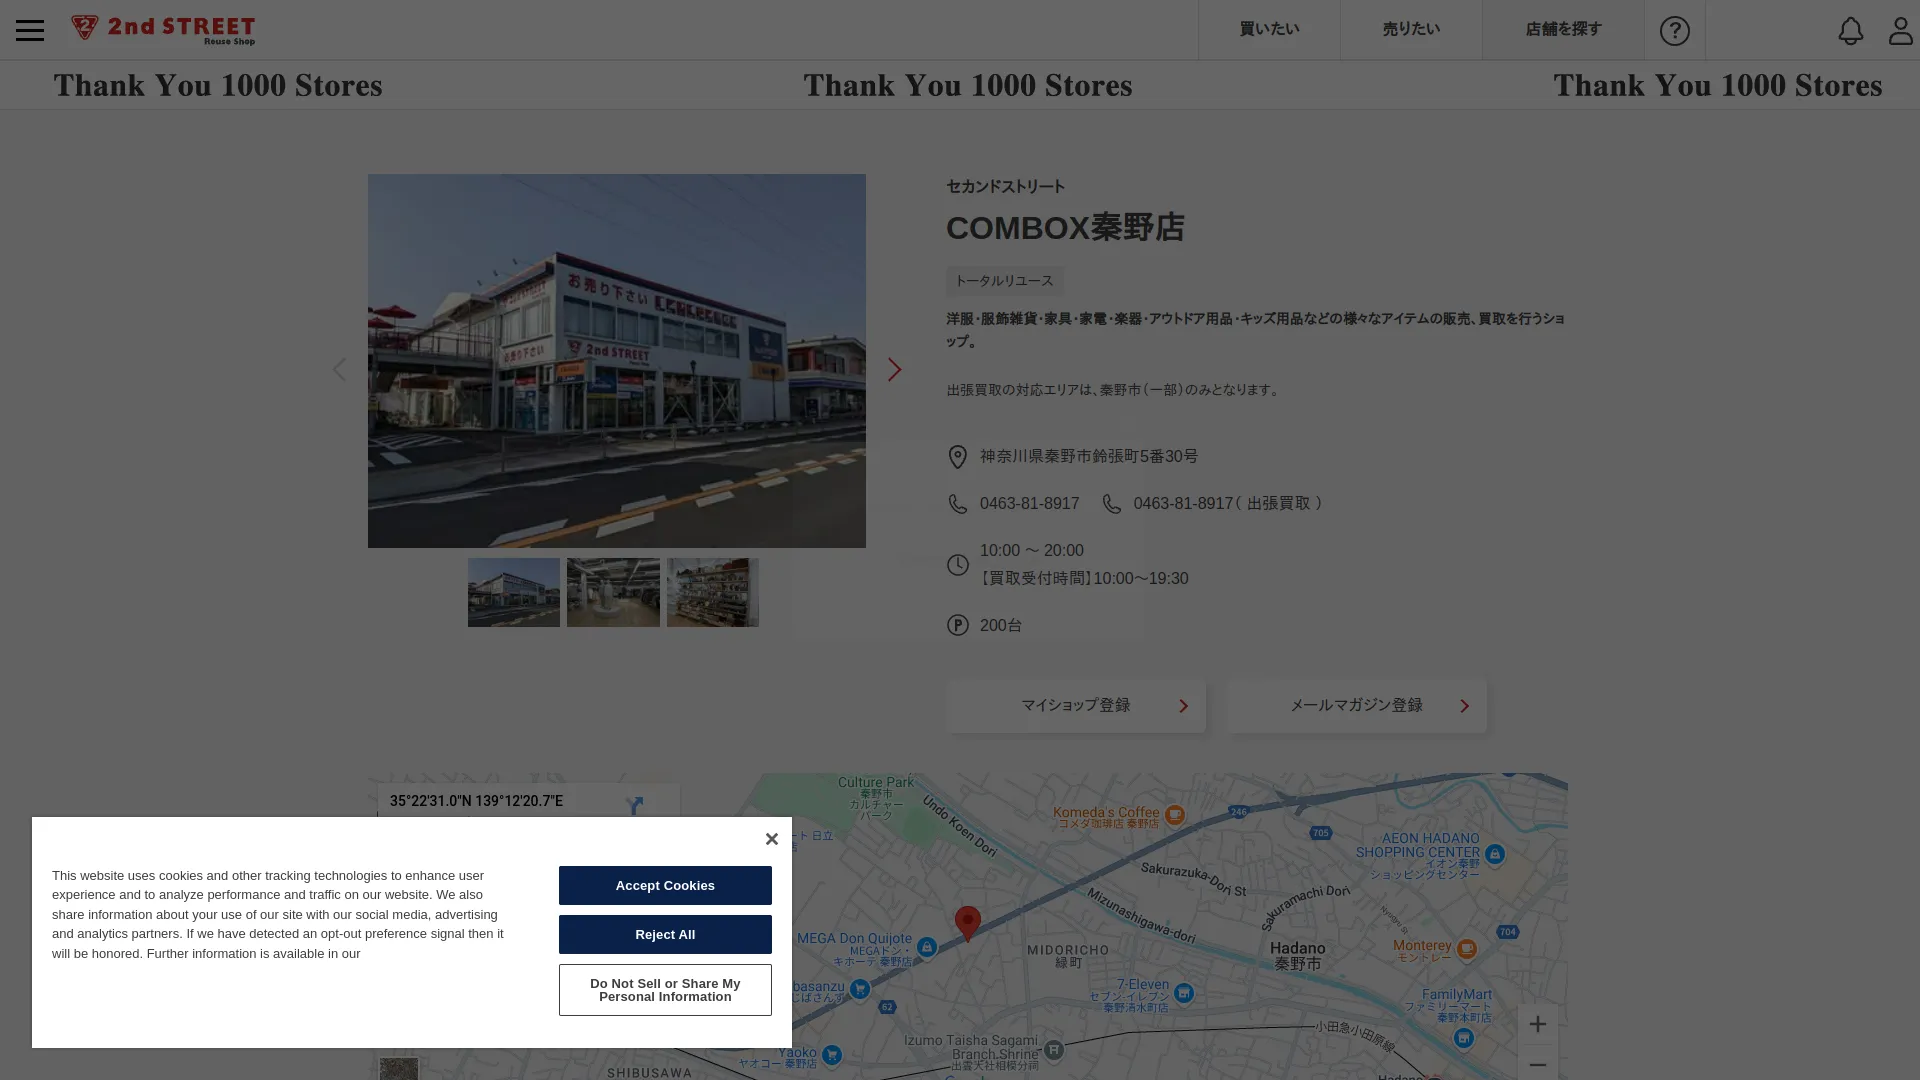Show previous store photo arrow
This screenshot has width=1920, height=1080.
coord(340,369)
